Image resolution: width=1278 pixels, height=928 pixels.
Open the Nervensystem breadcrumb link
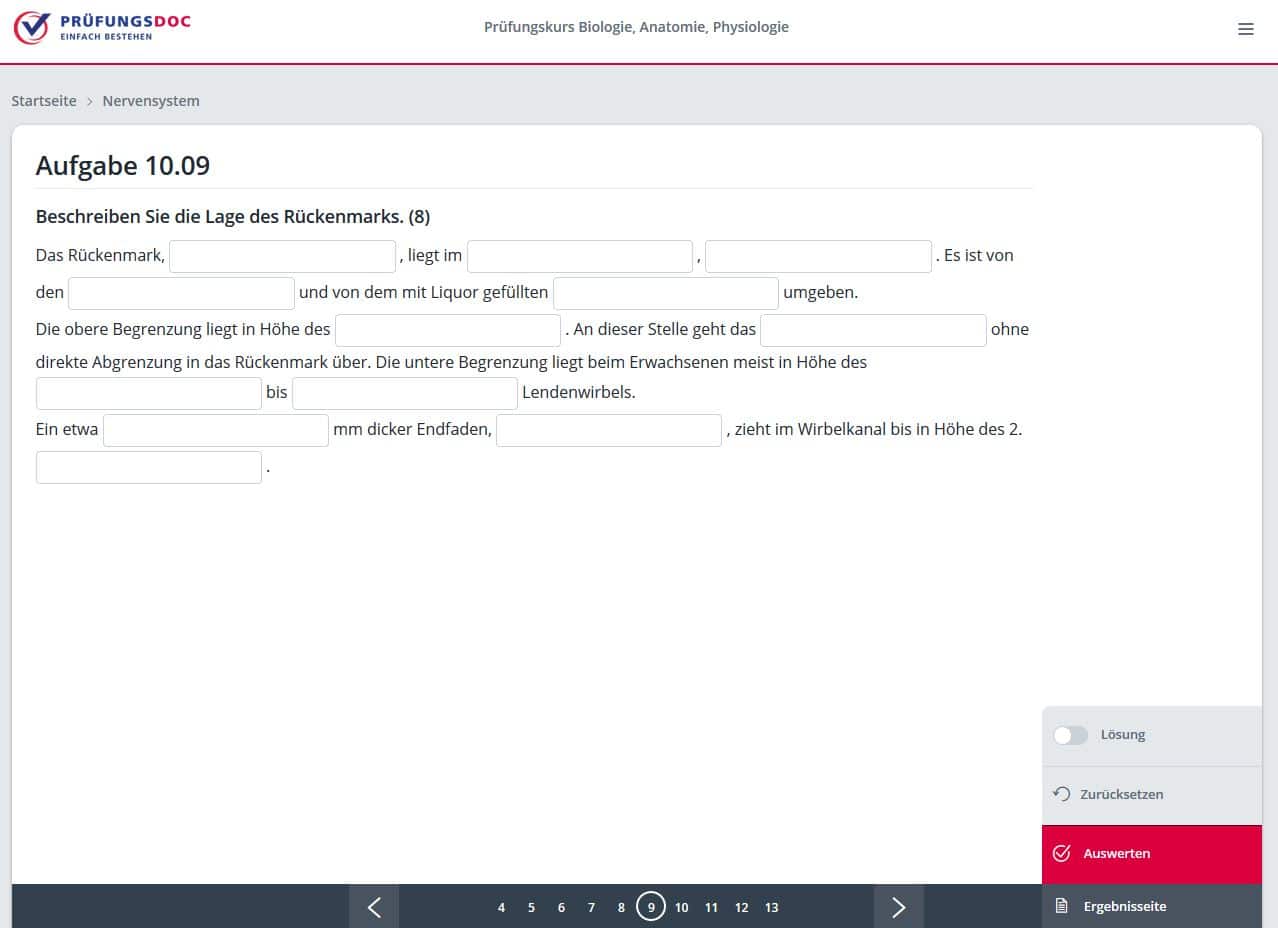[151, 101]
